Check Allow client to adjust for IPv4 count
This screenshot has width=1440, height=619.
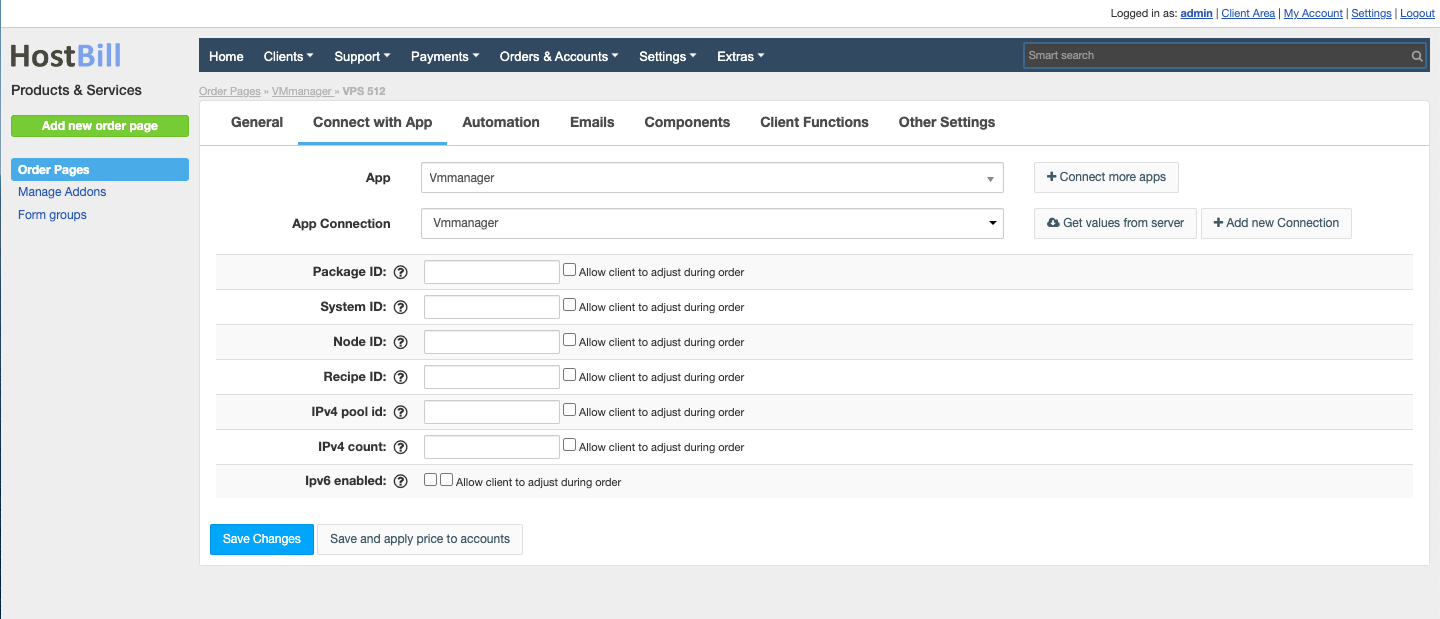tap(569, 443)
